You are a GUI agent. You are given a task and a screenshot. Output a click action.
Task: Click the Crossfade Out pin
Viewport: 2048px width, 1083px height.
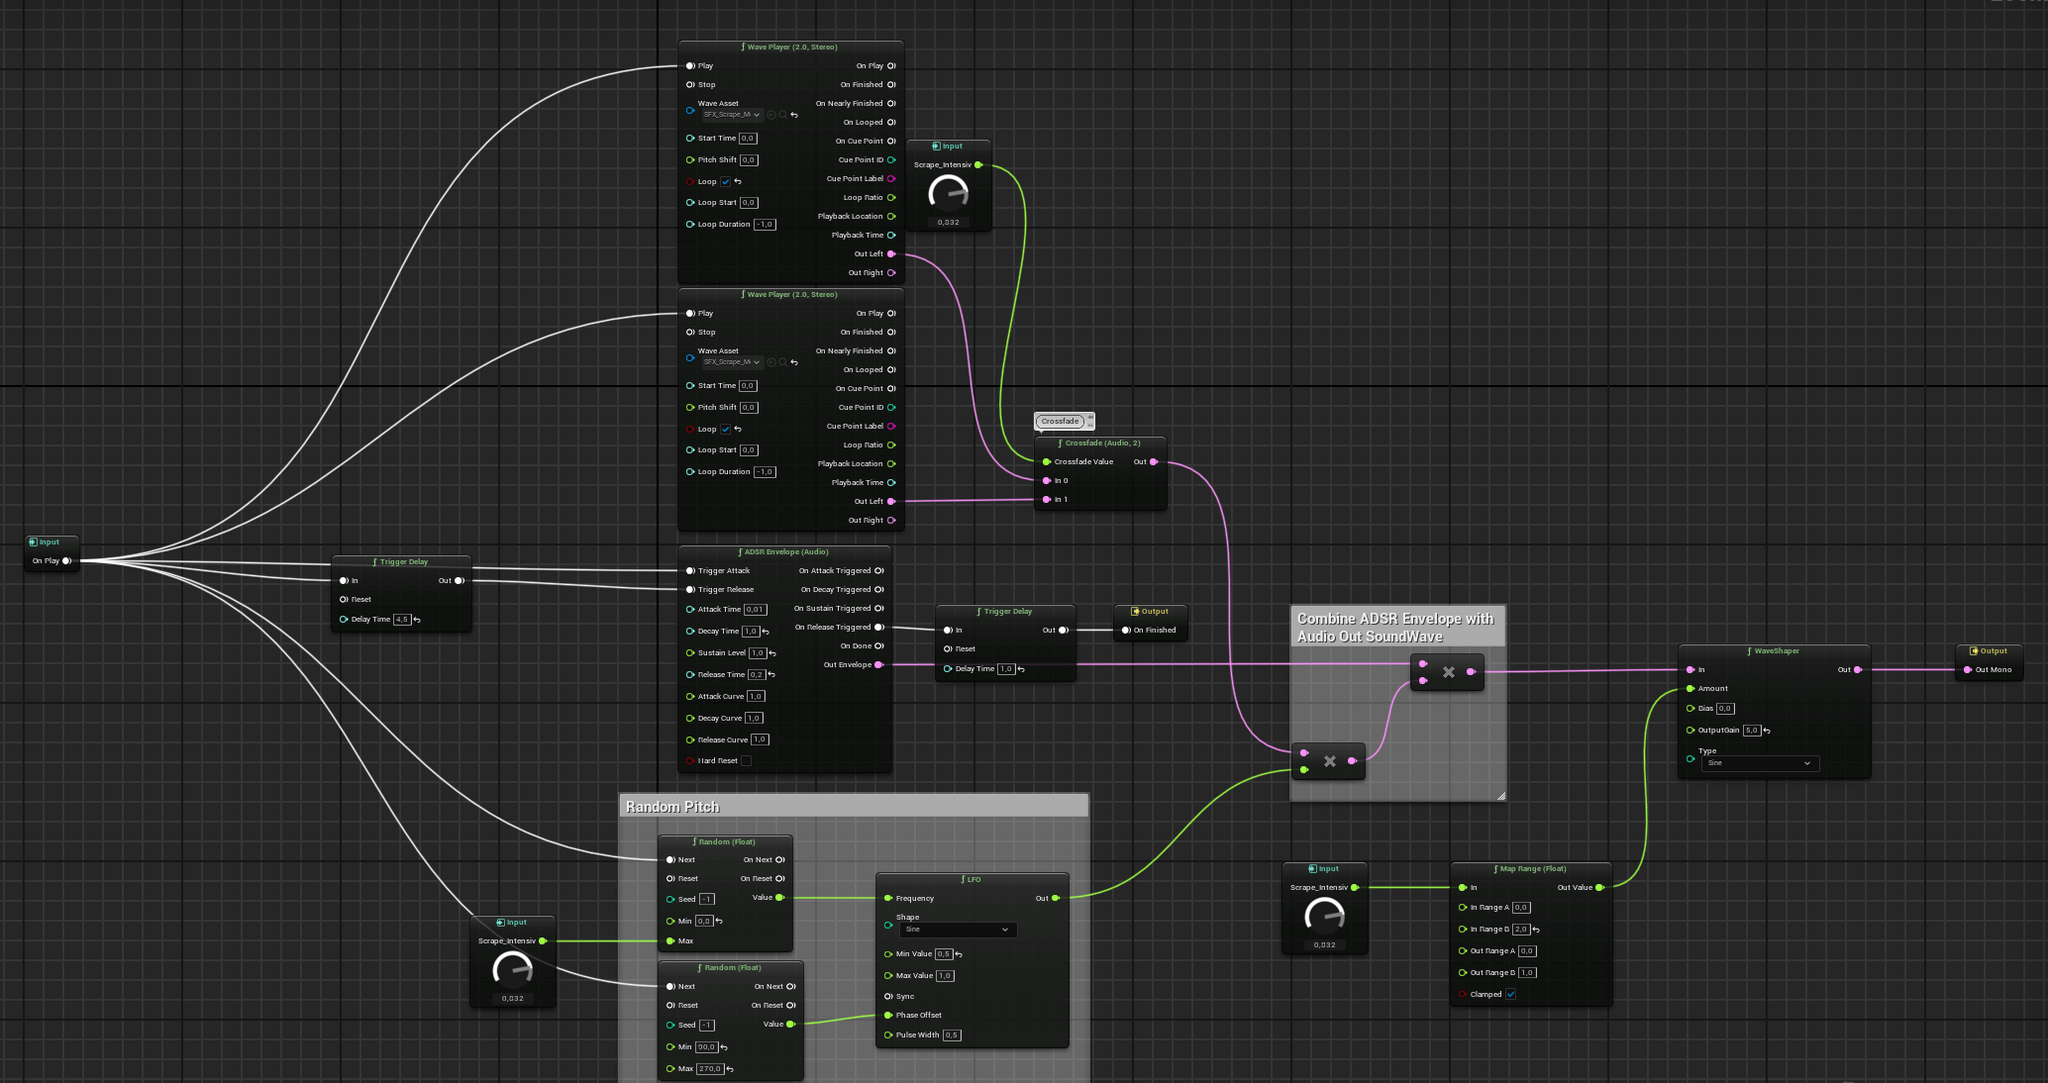tap(1154, 462)
